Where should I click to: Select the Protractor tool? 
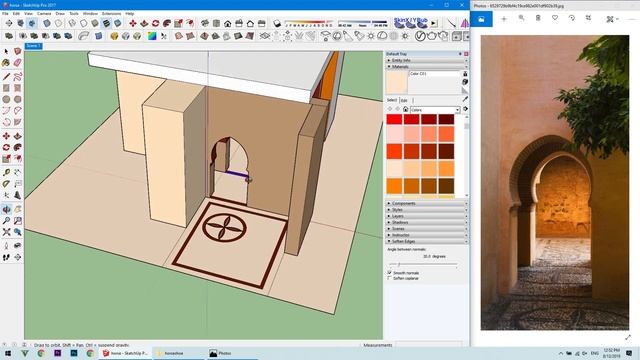point(6,184)
